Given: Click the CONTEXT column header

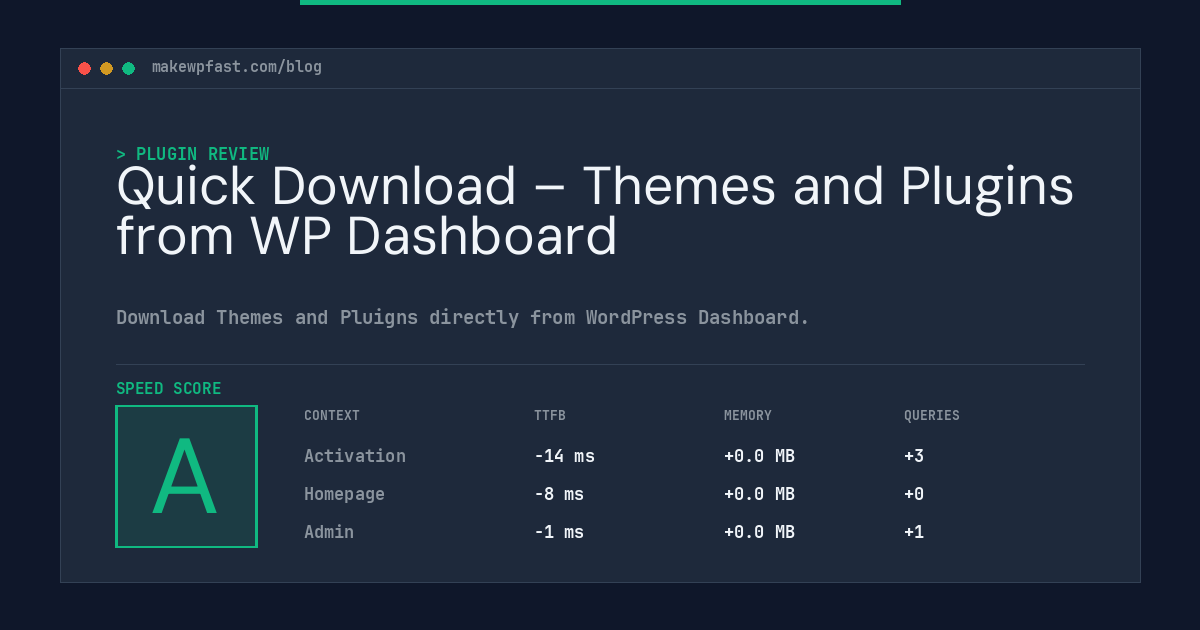Looking at the screenshot, I should point(332,416).
